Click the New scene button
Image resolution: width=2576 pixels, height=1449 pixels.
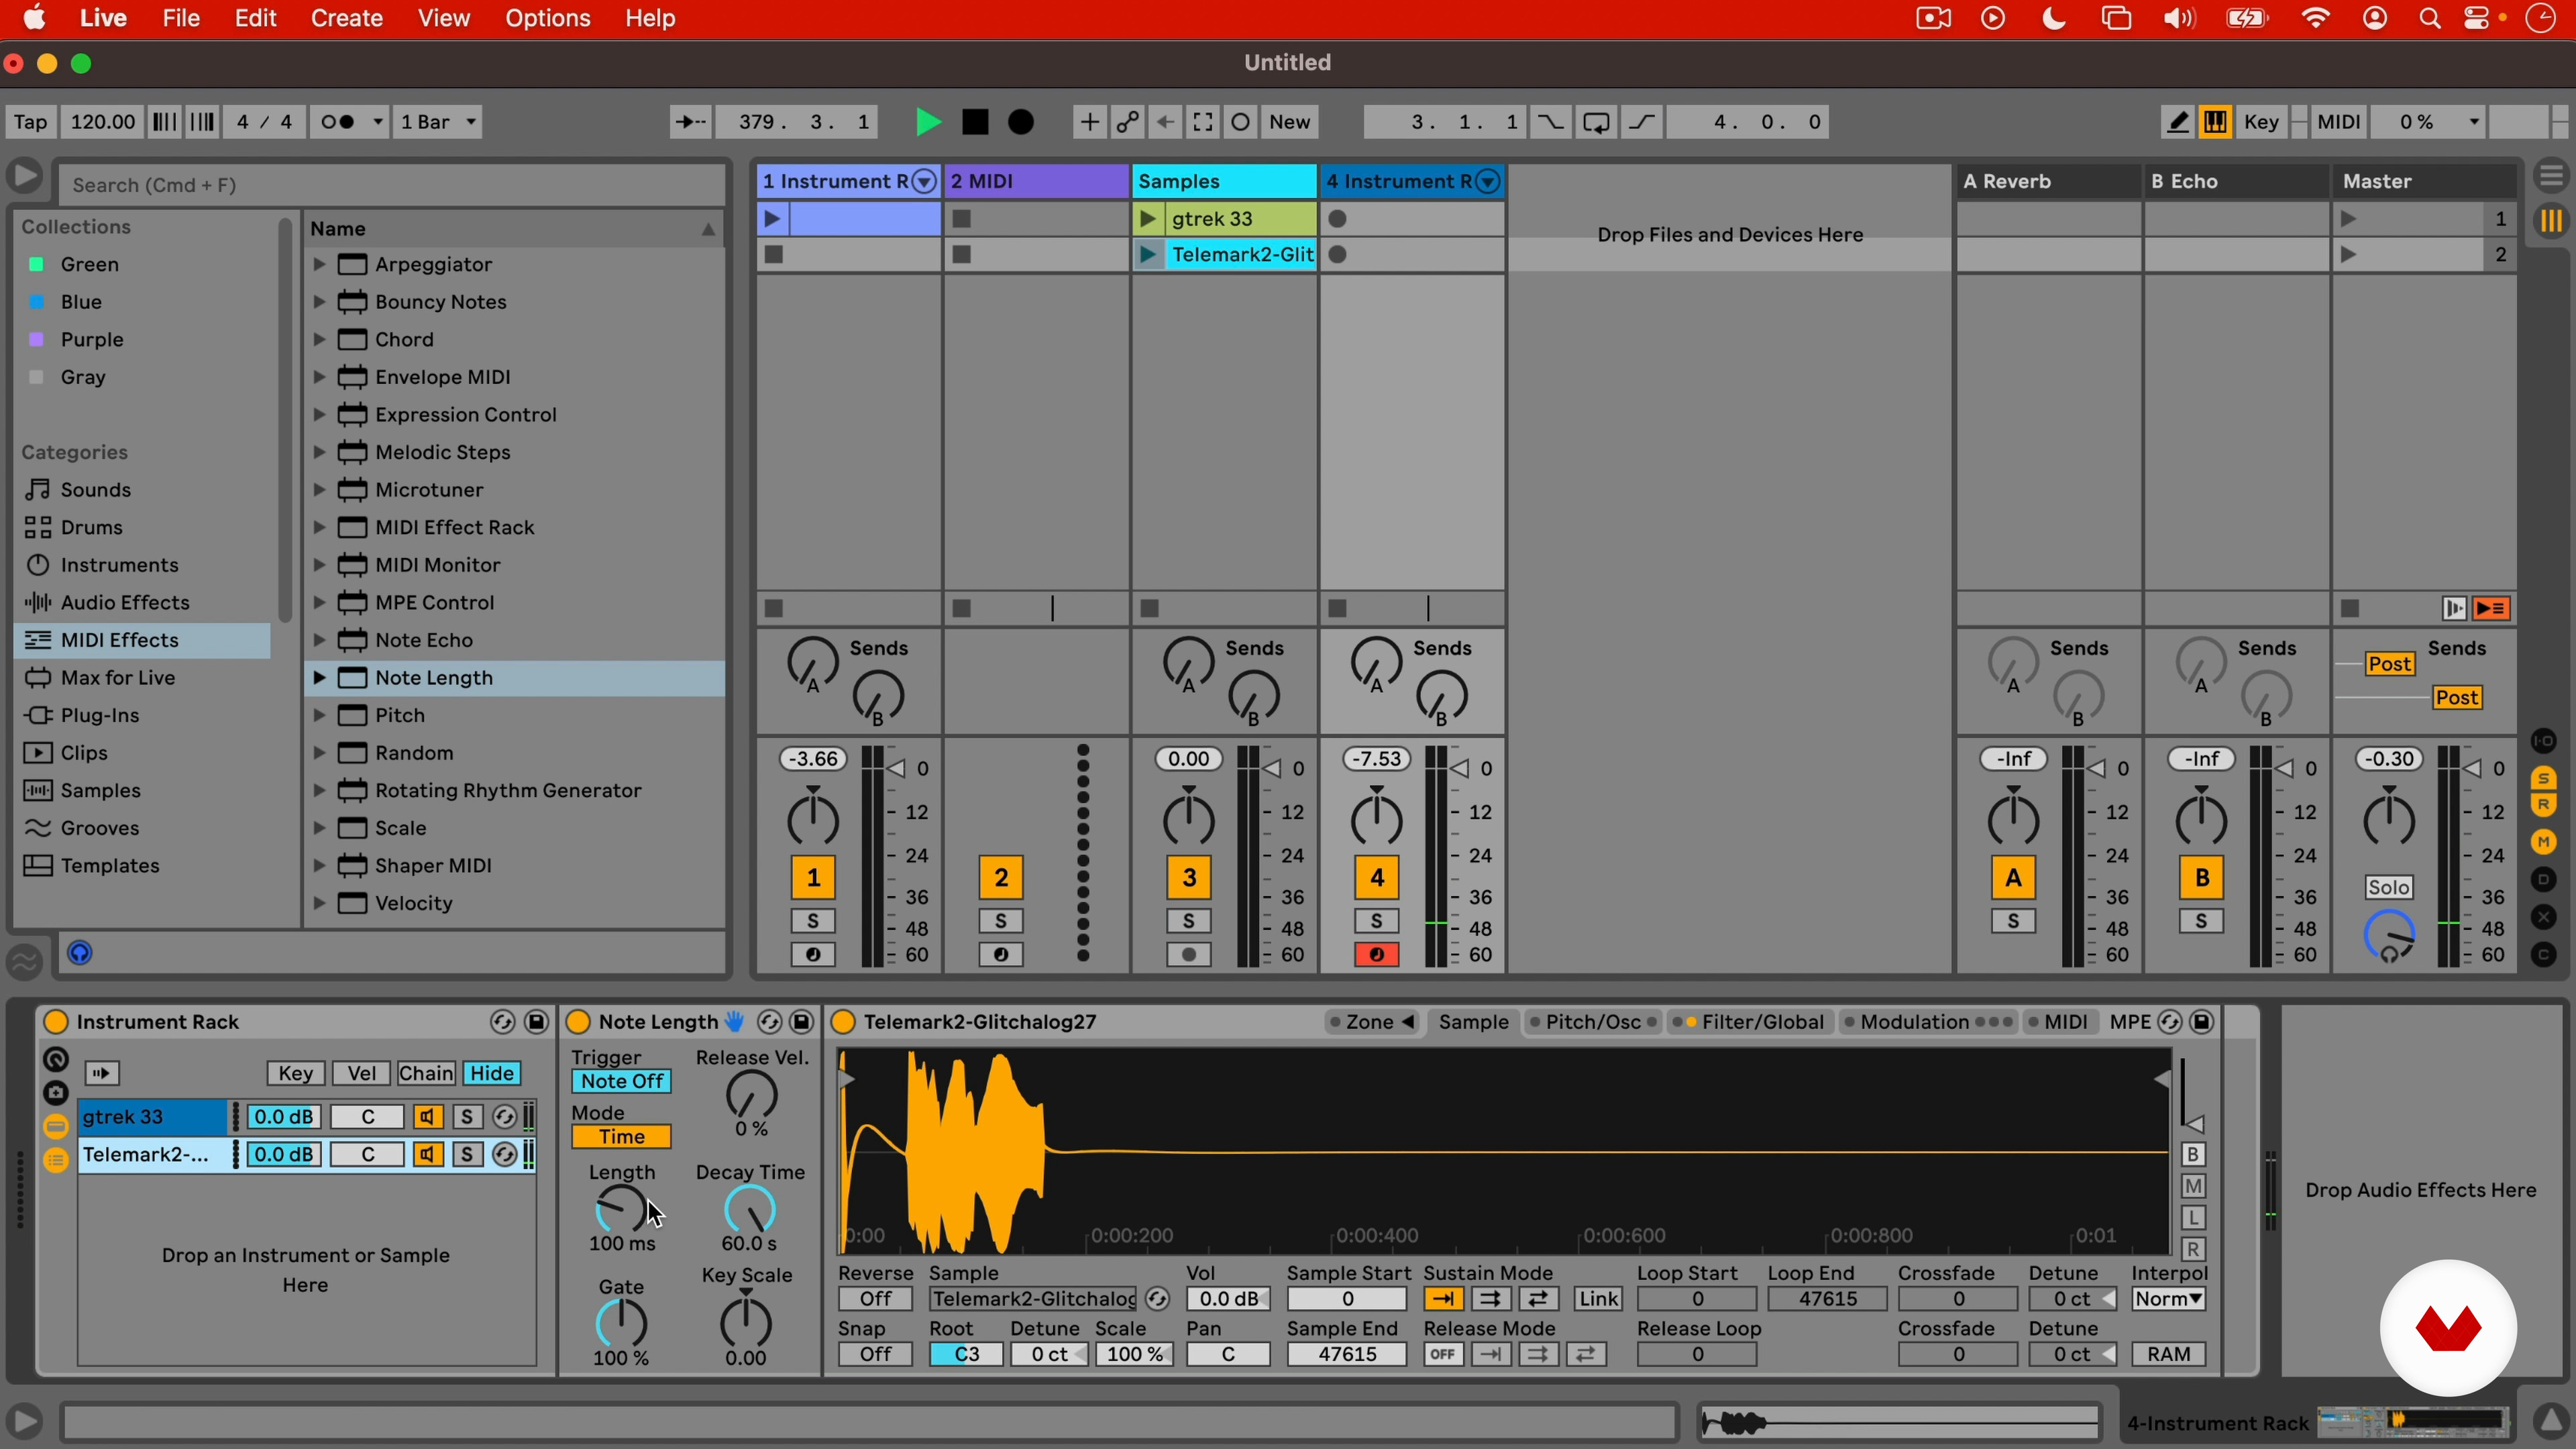[1290, 122]
